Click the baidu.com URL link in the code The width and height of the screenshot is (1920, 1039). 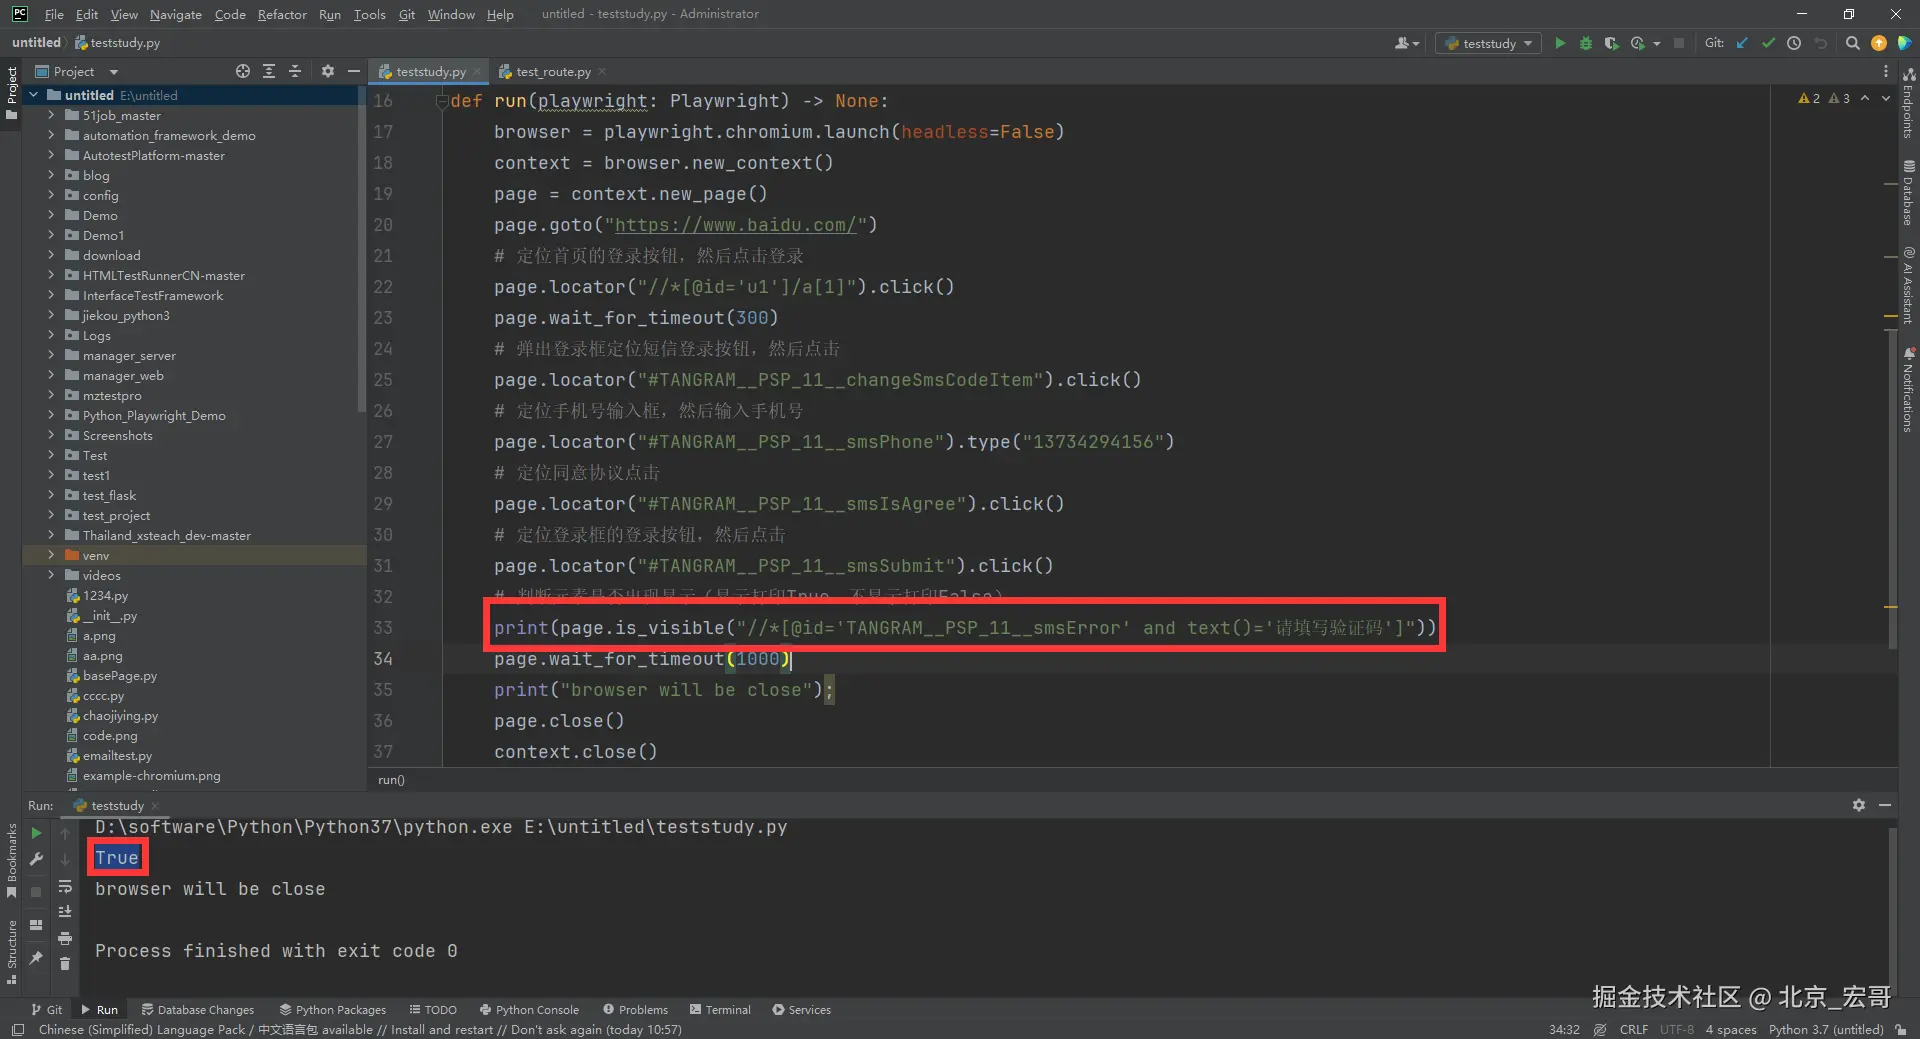coord(735,225)
